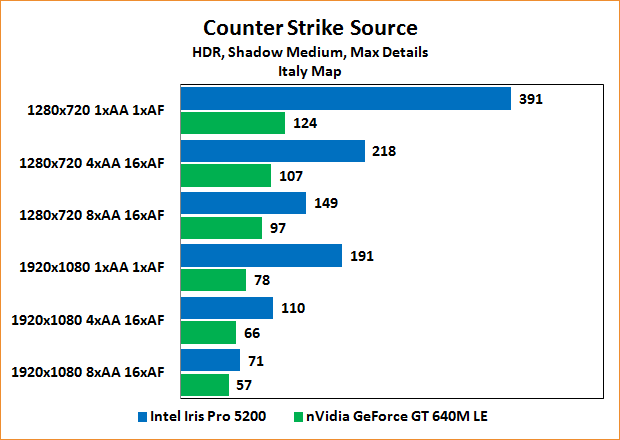This screenshot has width=620, height=440.
Task: Click the data label '391'
Action: point(531,99)
